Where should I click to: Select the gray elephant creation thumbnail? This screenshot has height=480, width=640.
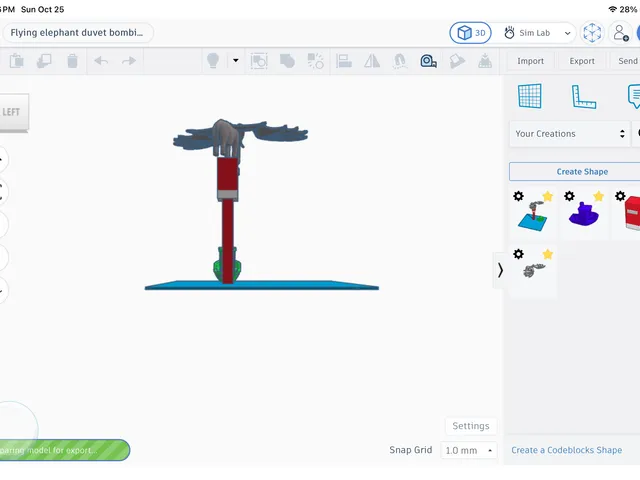click(533, 270)
